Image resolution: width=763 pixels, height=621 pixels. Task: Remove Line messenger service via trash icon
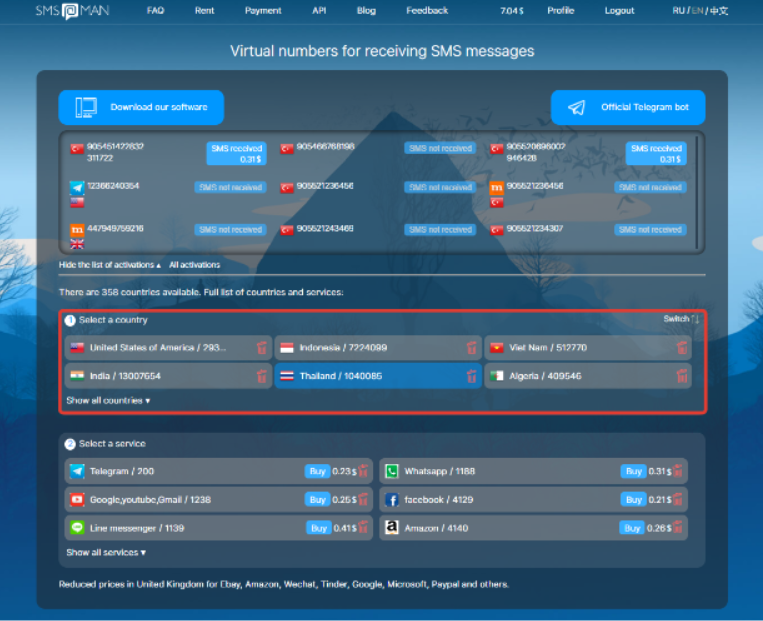click(x=363, y=528)
